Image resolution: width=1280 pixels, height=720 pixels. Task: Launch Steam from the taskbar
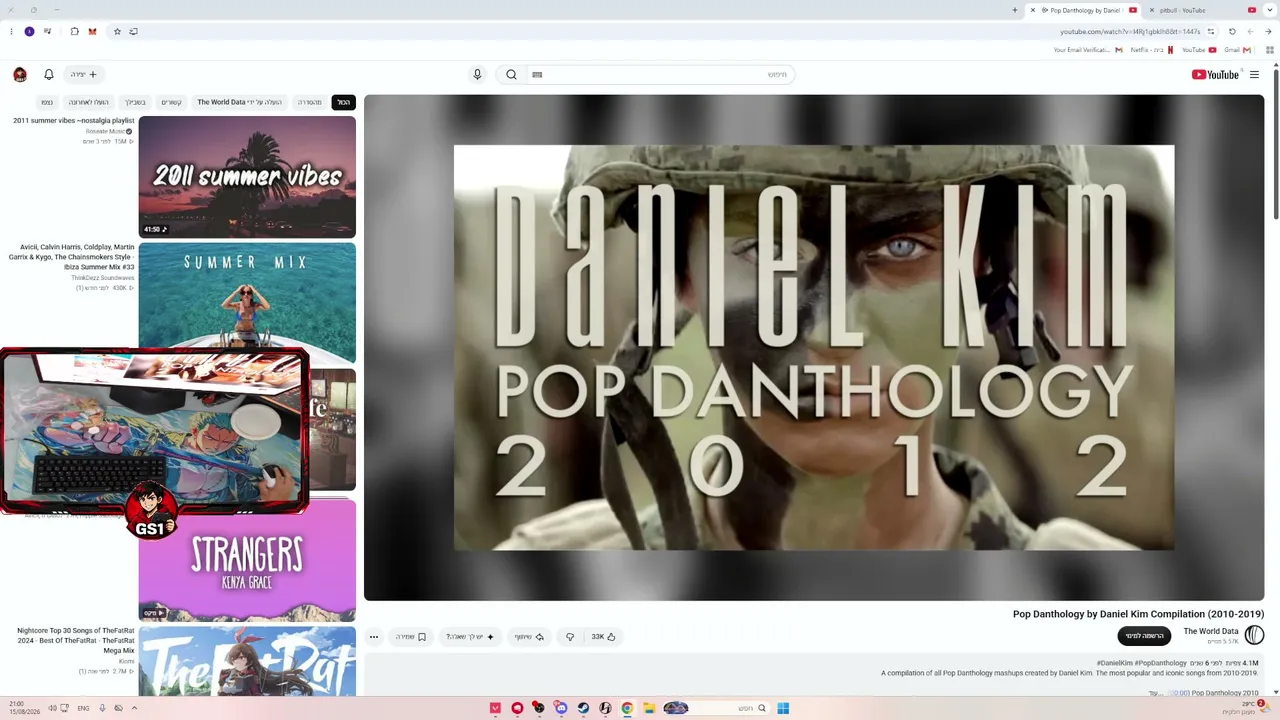tap(583, 708)
